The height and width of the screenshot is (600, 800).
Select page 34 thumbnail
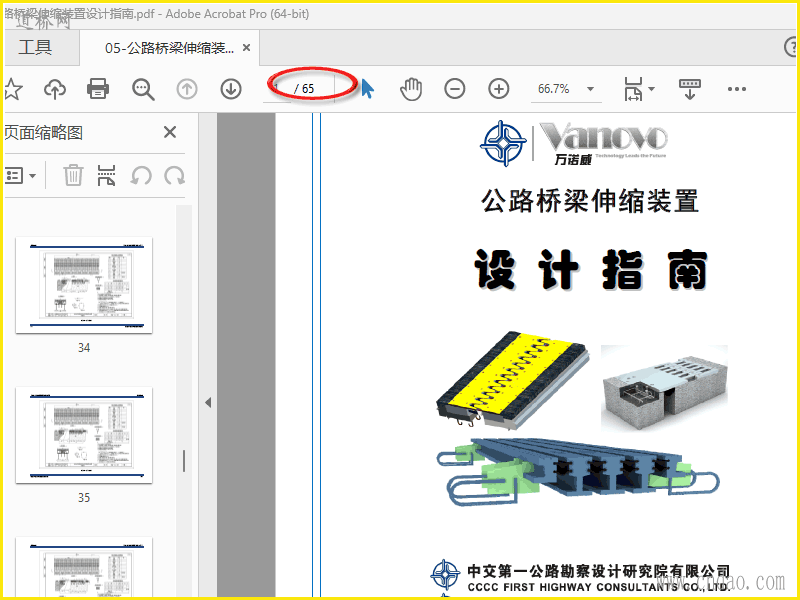[84, 285]
